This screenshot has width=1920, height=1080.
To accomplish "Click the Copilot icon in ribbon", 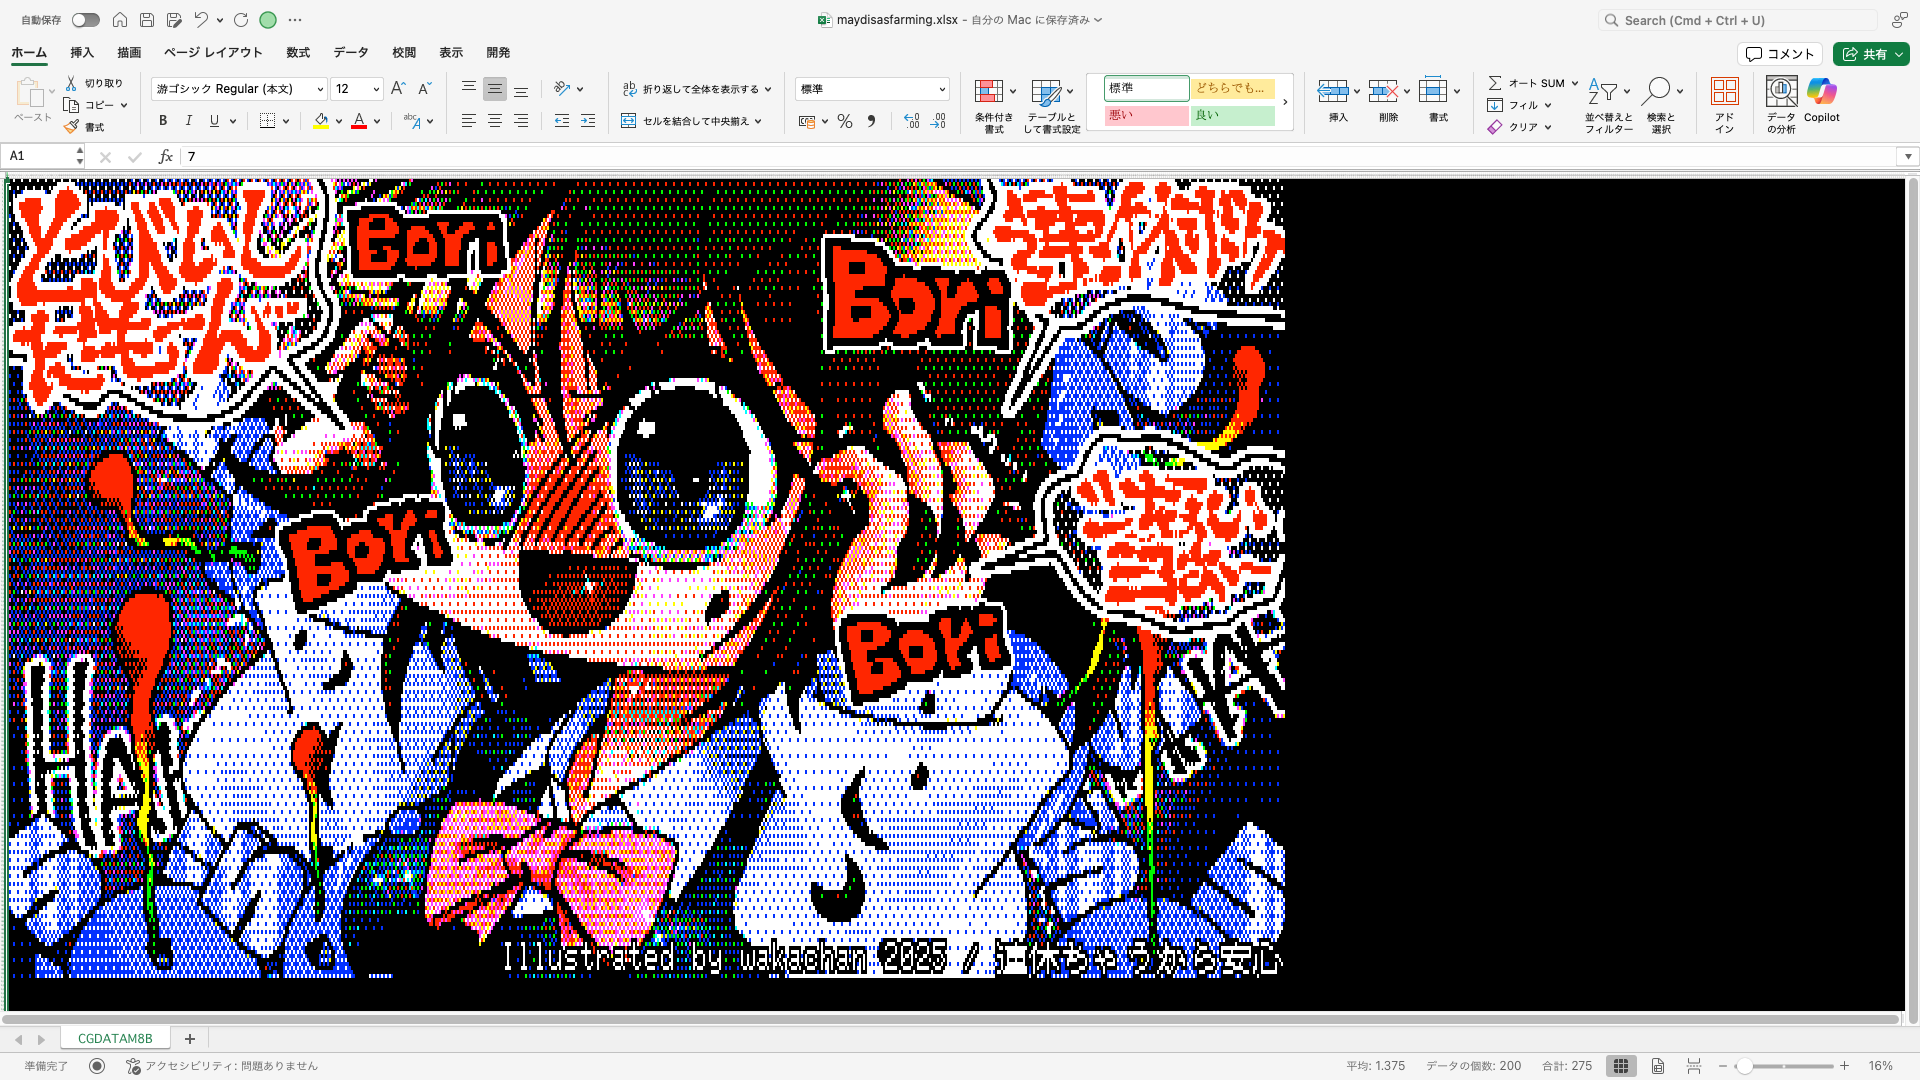I will click(1821, 93).
